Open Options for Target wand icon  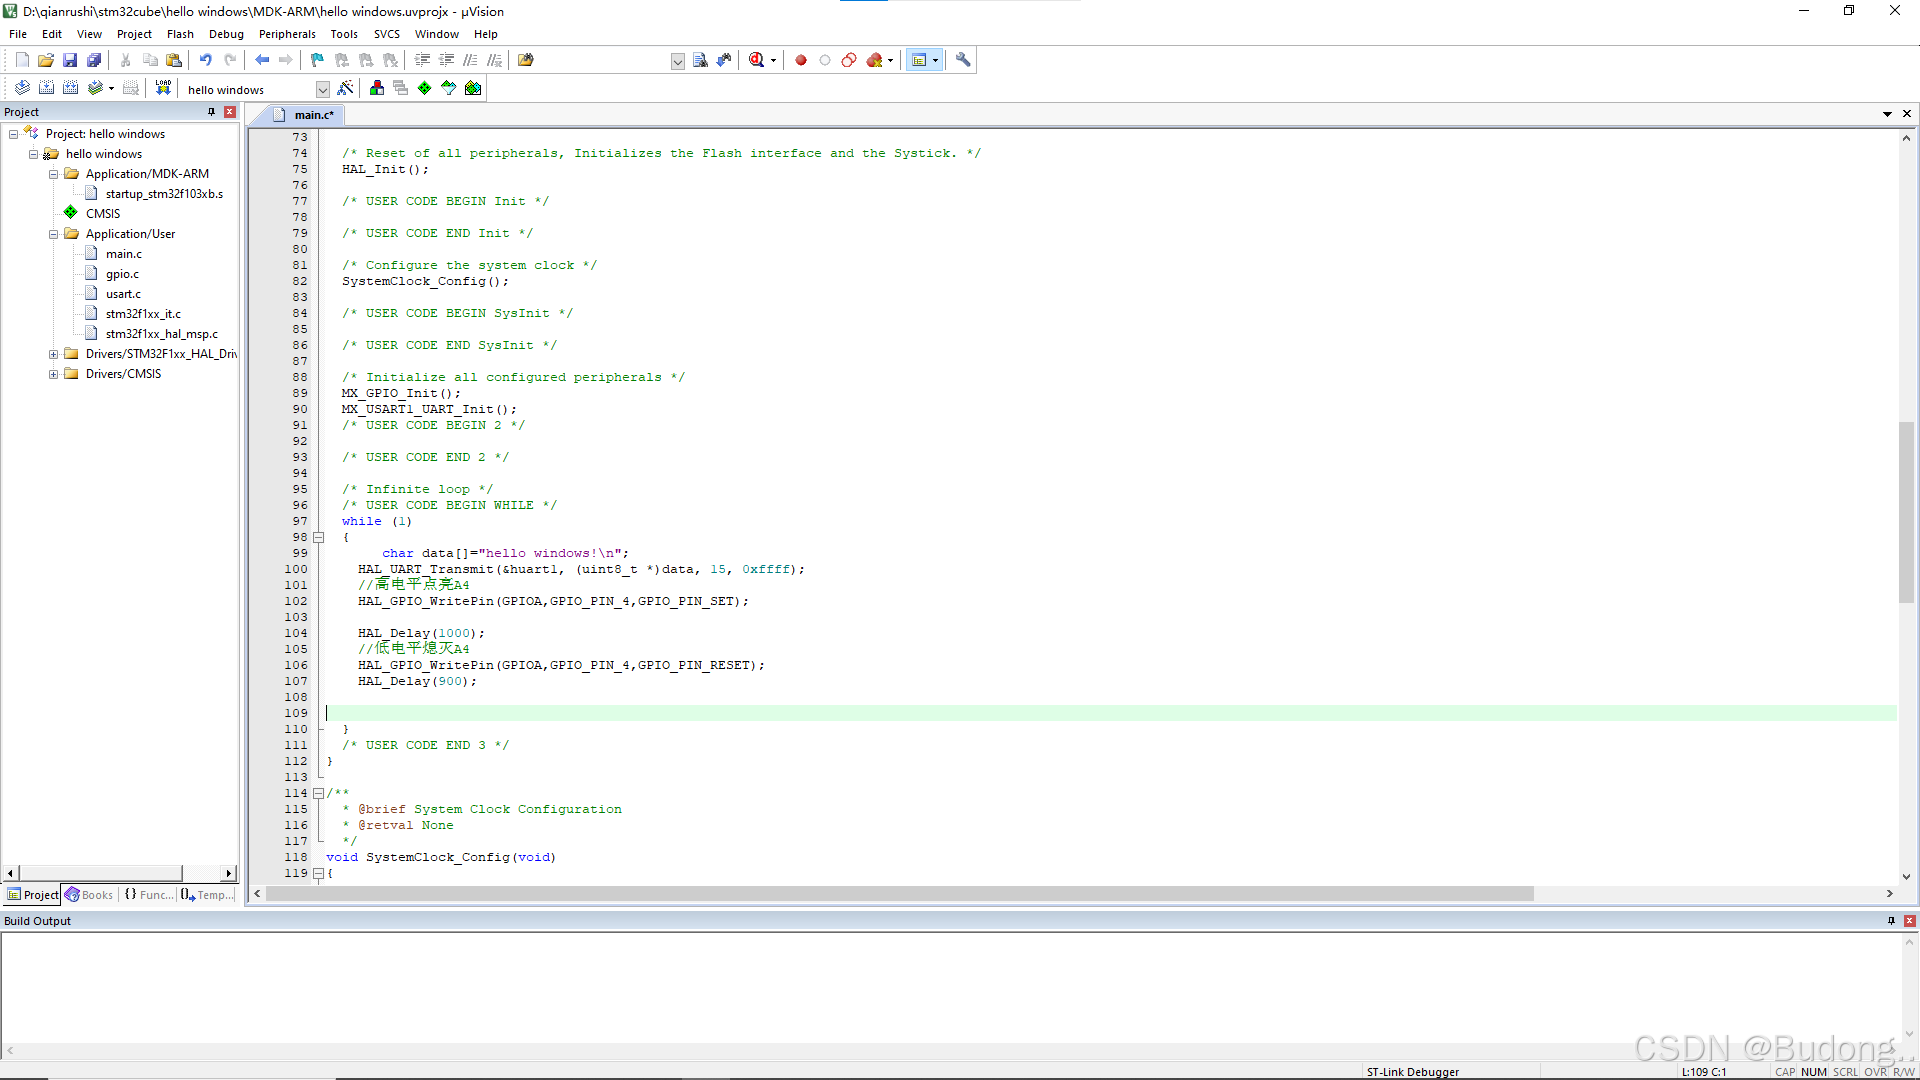tap(345, 87)
